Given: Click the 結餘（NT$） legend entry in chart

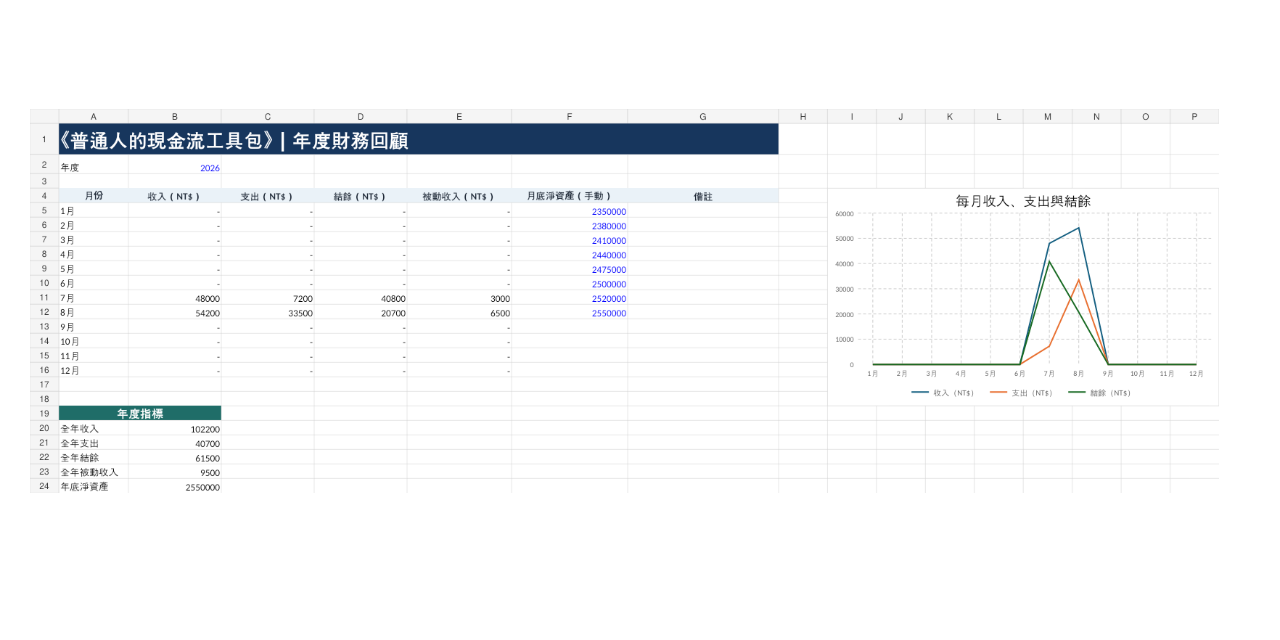Looking at the screenshot, I should point(1100,393).
